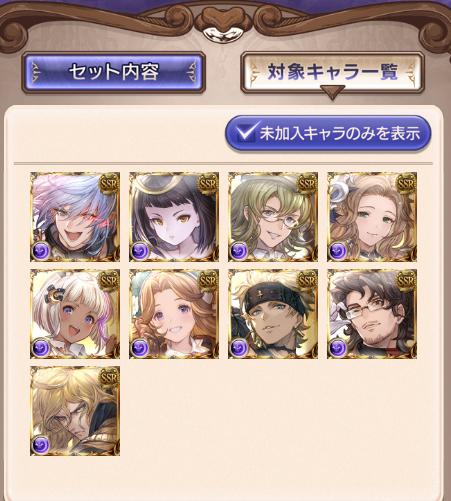Choose the green-haired character wearing glasses
This screenshot has height=501, width=451.
(x=273, y=217)
